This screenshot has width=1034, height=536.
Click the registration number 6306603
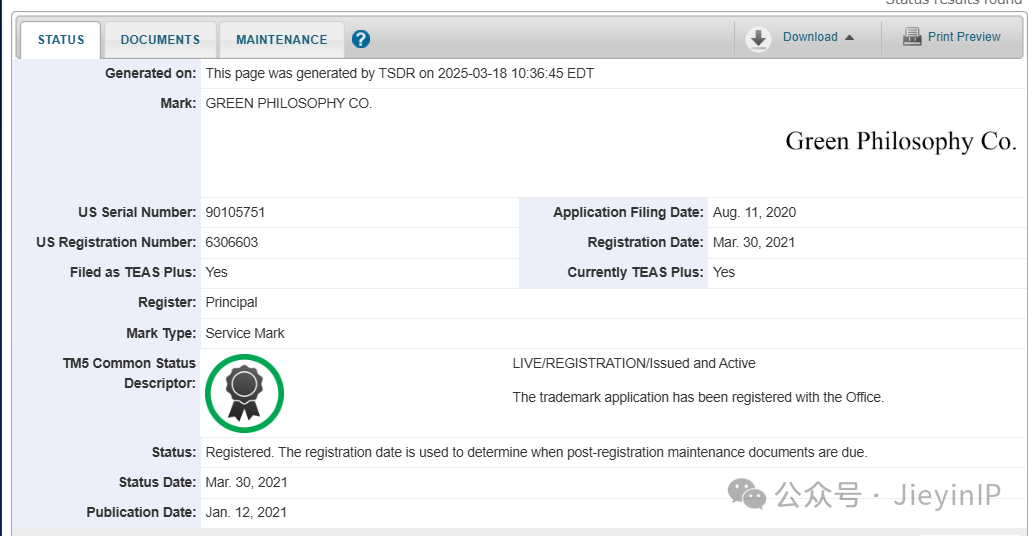click(231, 242)
